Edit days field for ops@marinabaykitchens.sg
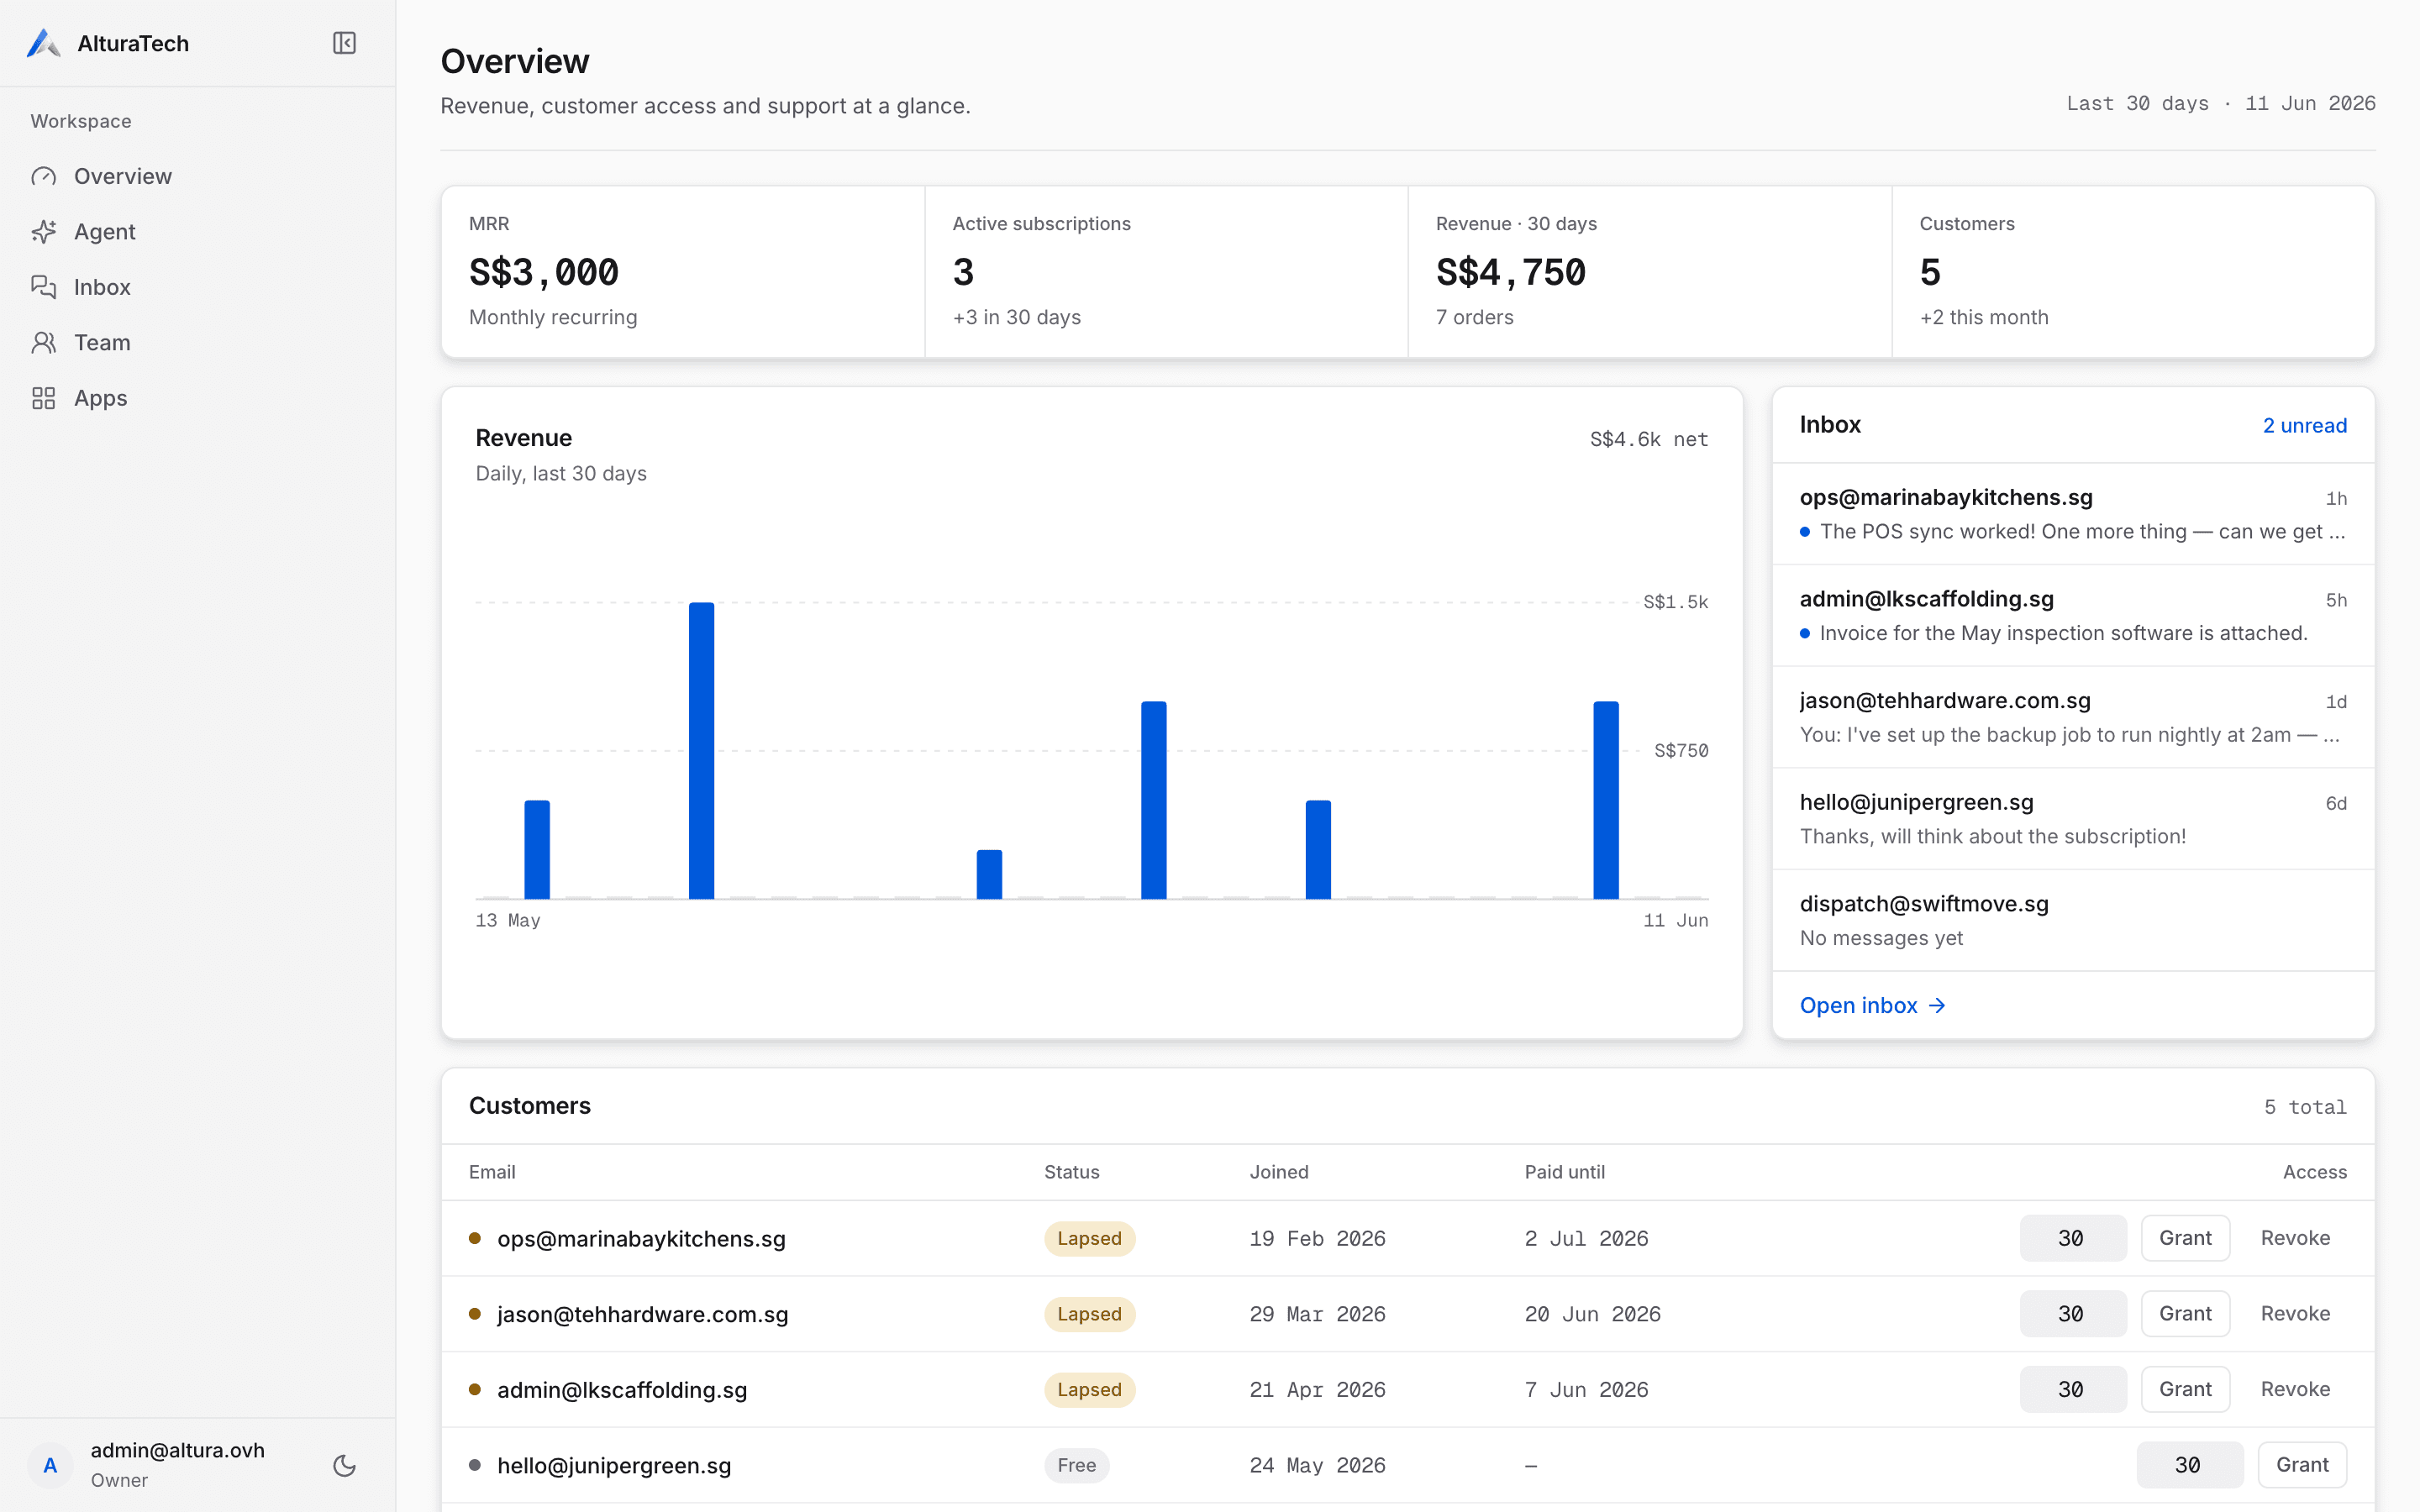The width and height of the screenshot is (2420, 1512). 2073,1238
